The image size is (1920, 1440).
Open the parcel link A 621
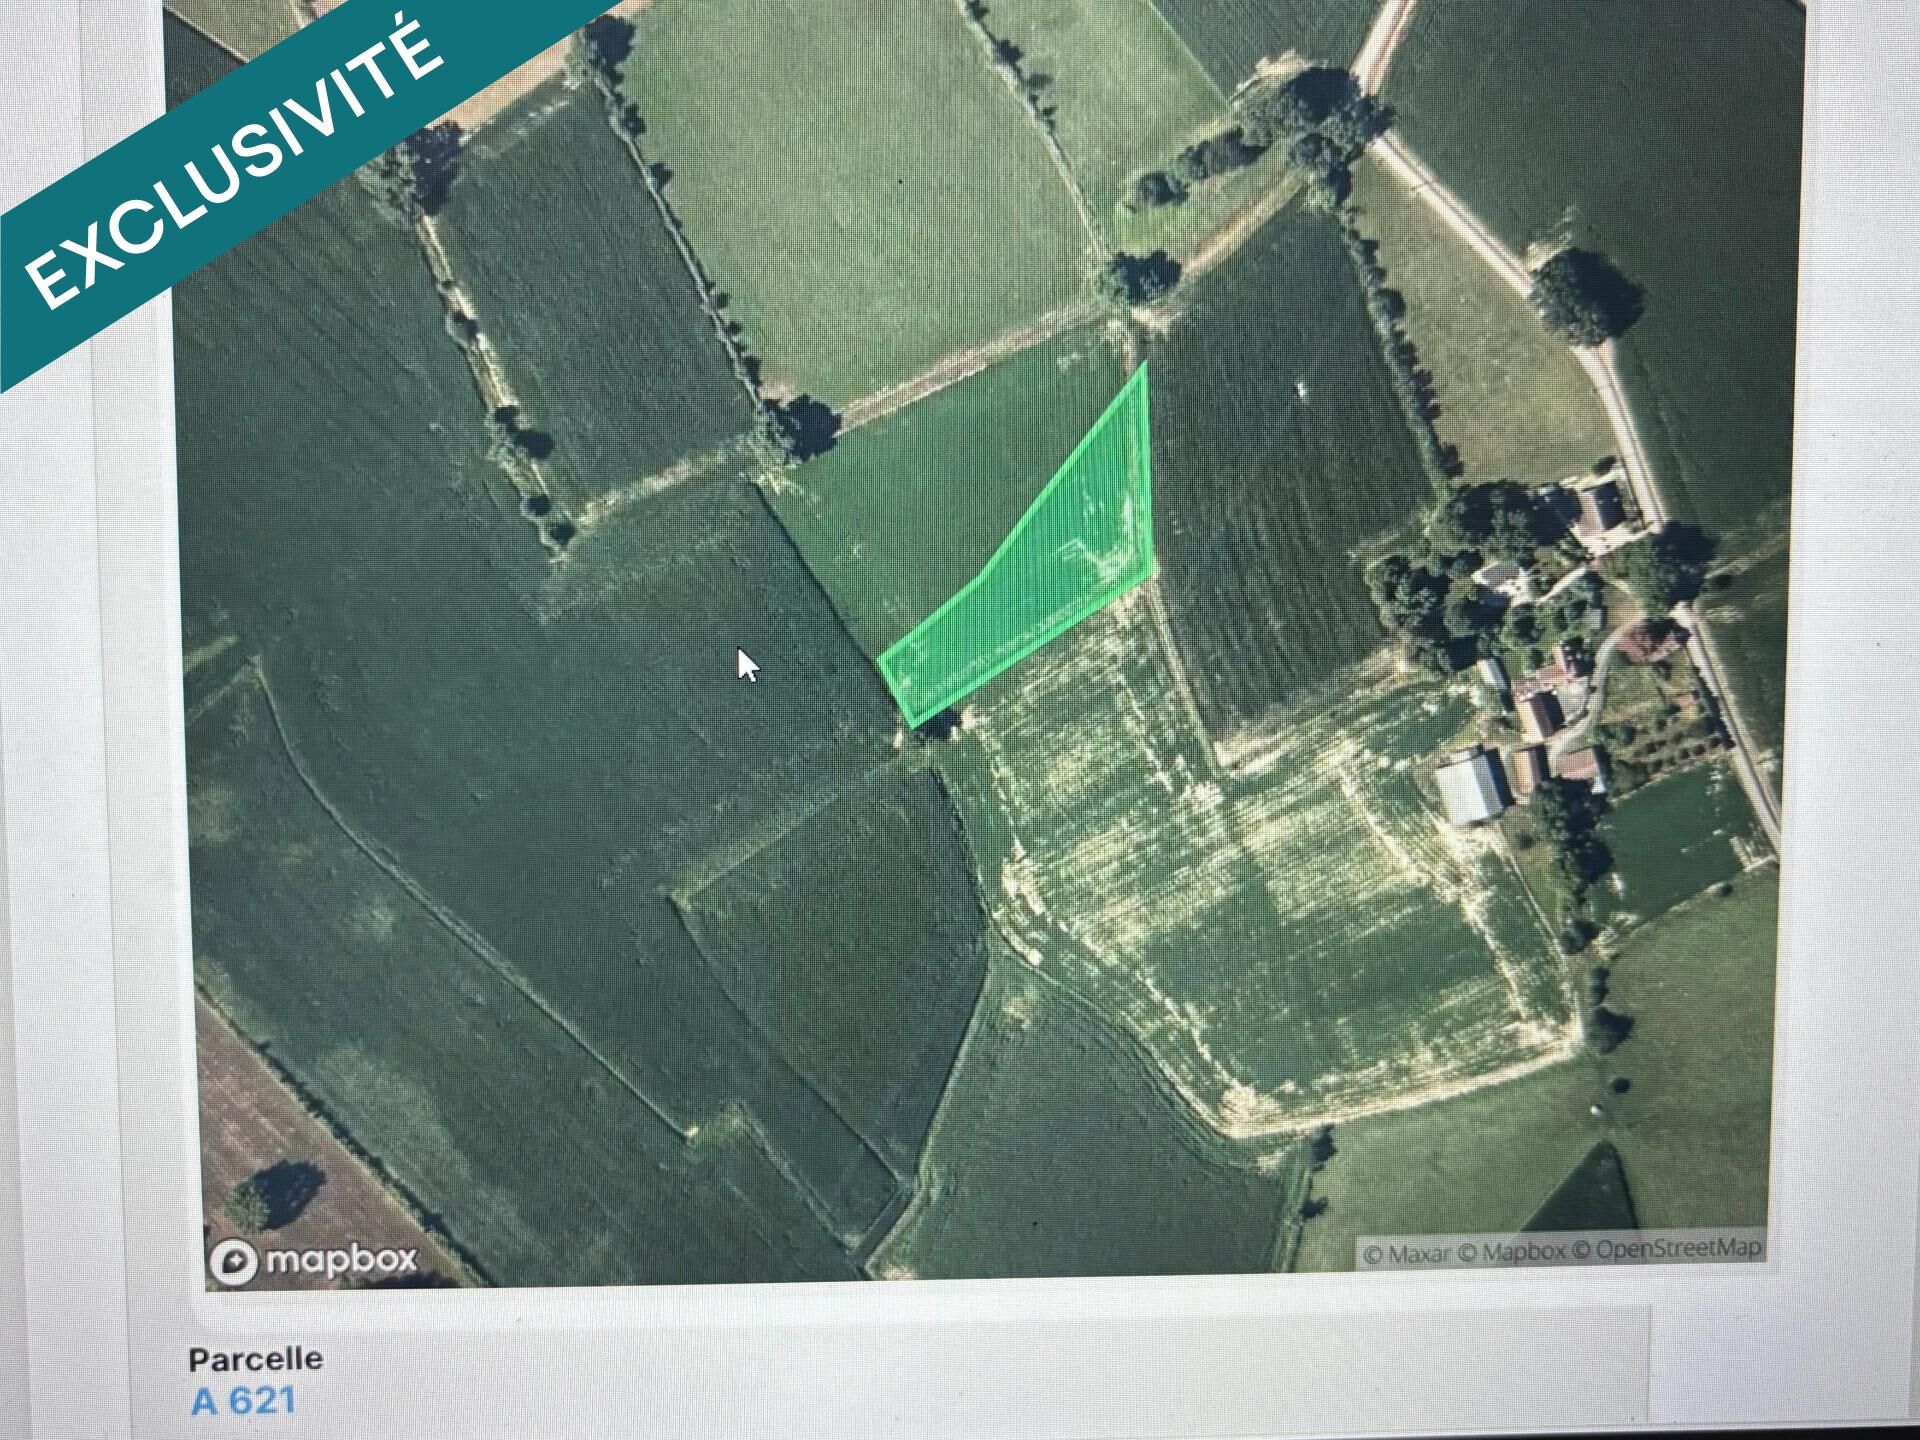point(243,1401)
